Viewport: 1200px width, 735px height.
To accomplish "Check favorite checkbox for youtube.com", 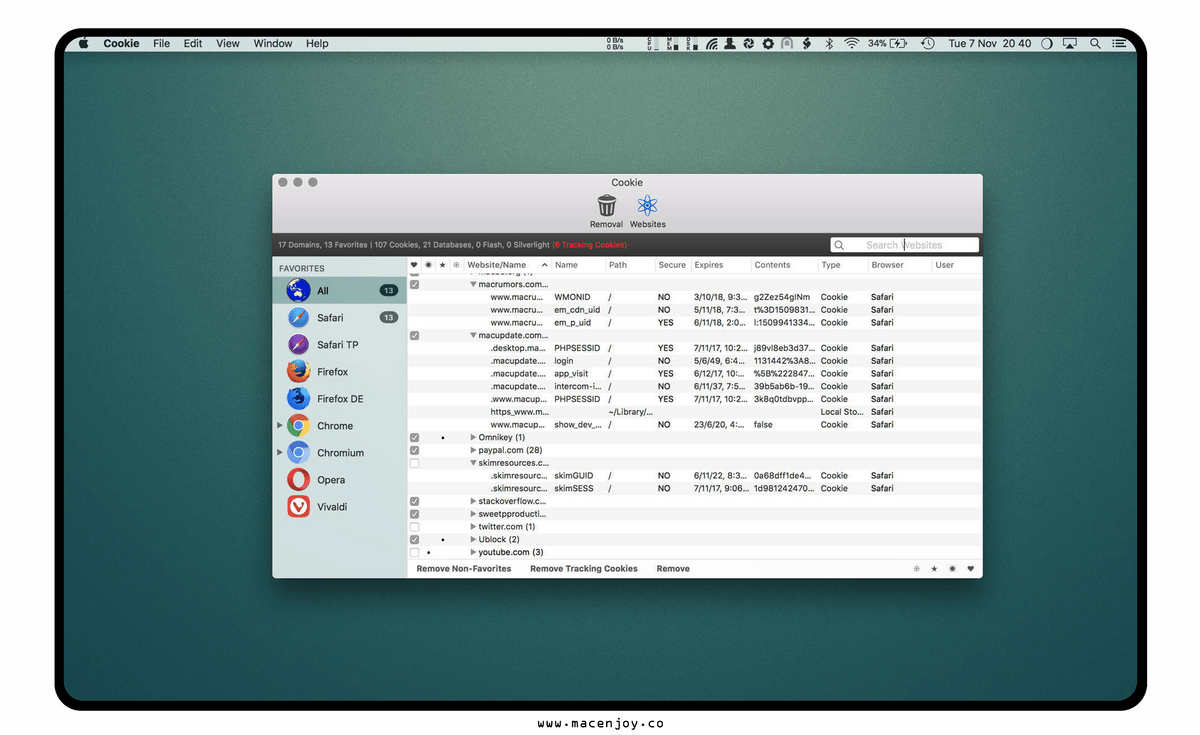I will 414,553.
